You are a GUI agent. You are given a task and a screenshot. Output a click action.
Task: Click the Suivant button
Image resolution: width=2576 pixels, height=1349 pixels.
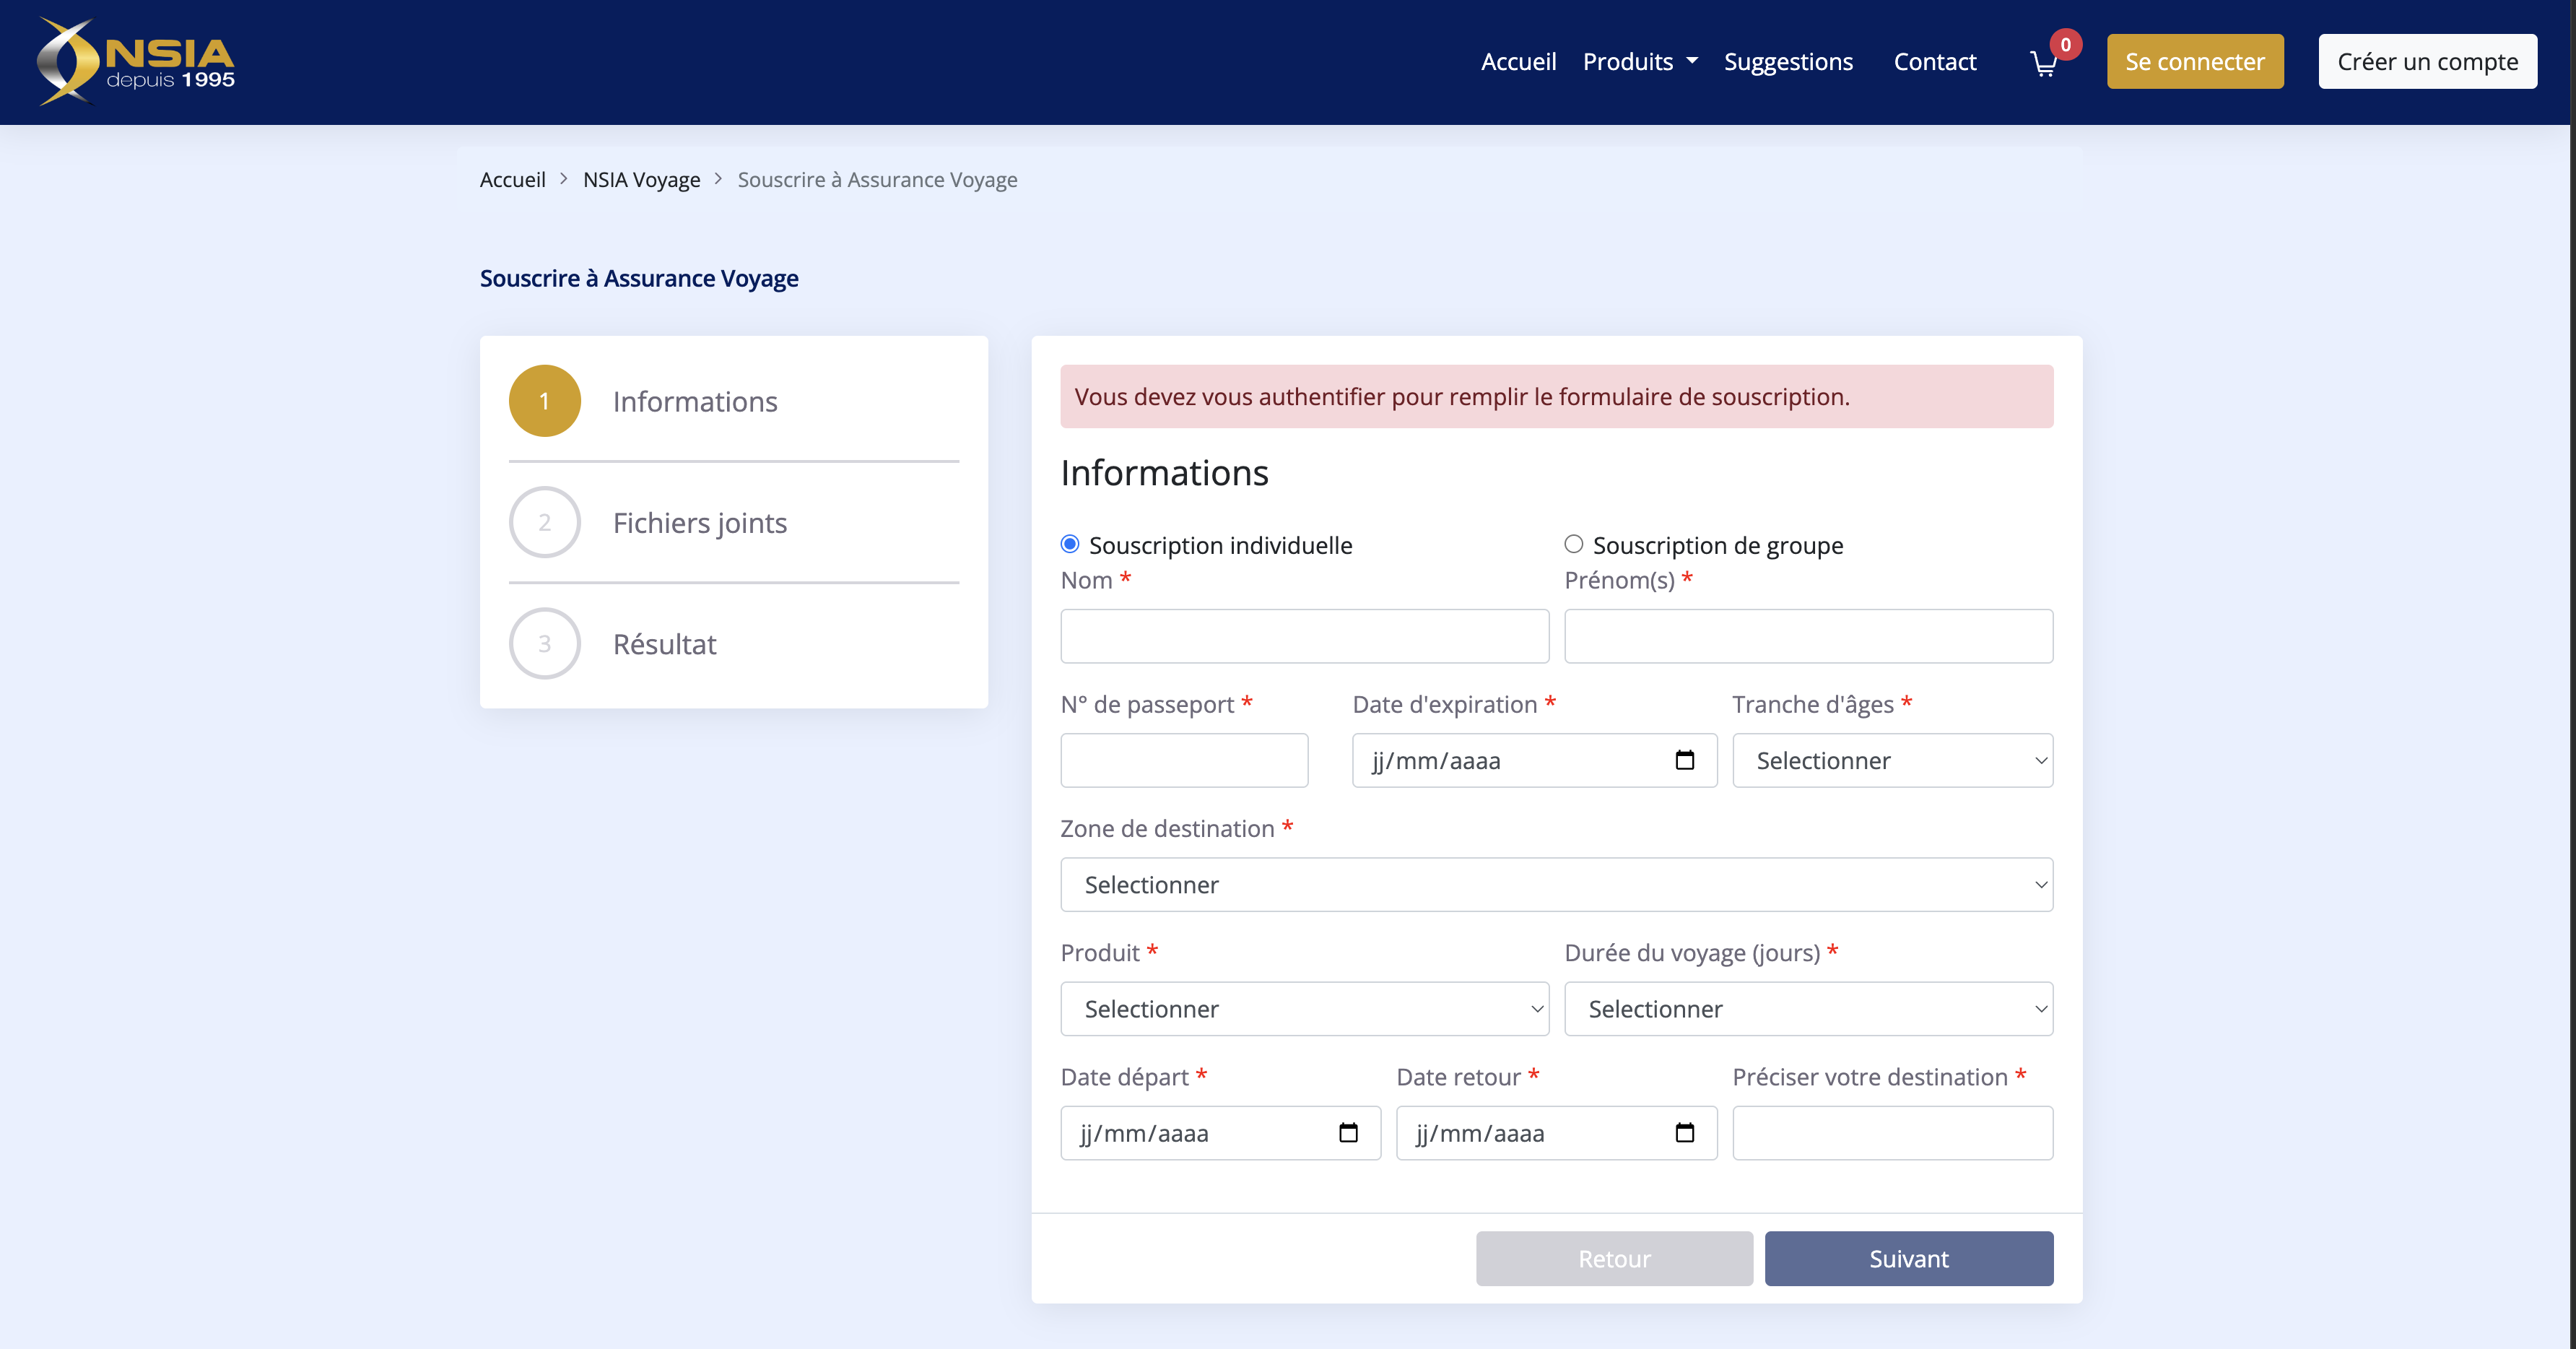pyautogui.click(x=1908, y=1258)
